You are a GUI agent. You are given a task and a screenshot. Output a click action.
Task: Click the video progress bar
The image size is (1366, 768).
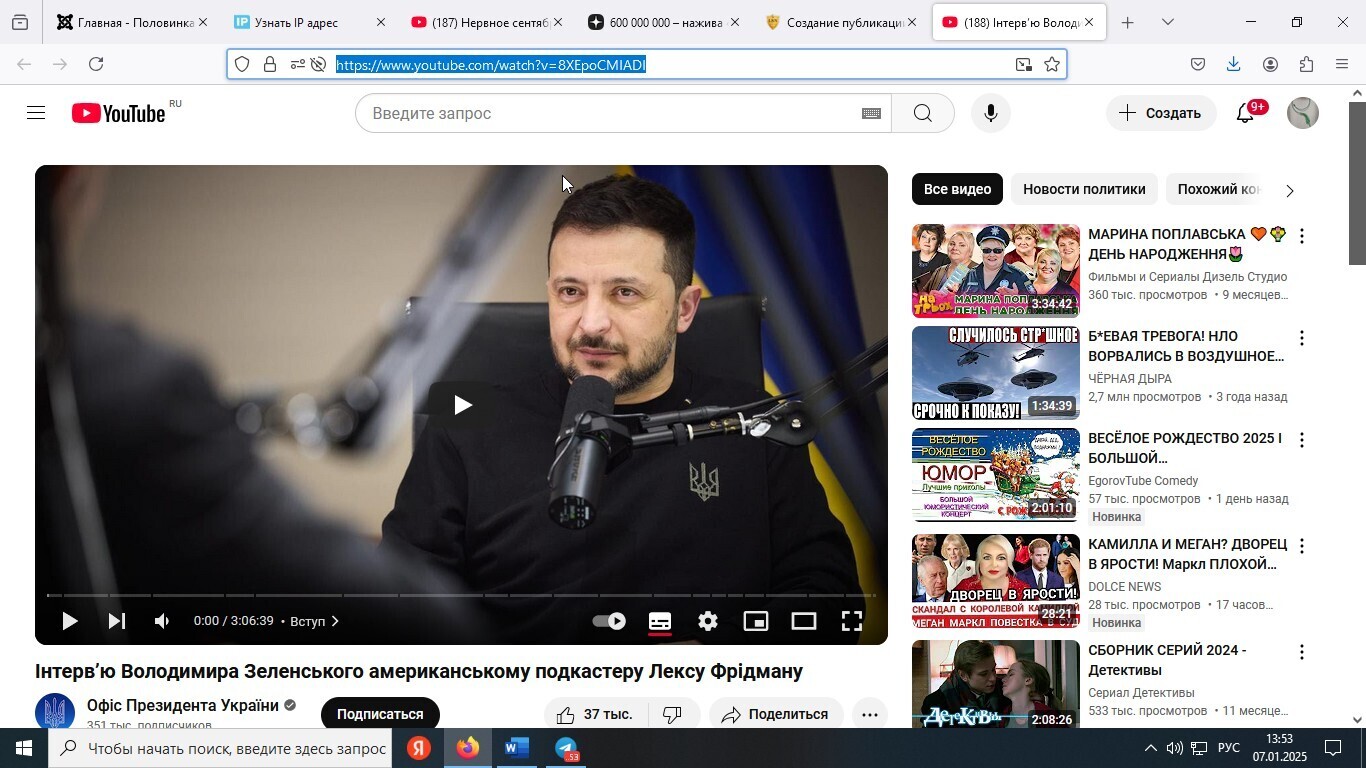coord(460,595)
